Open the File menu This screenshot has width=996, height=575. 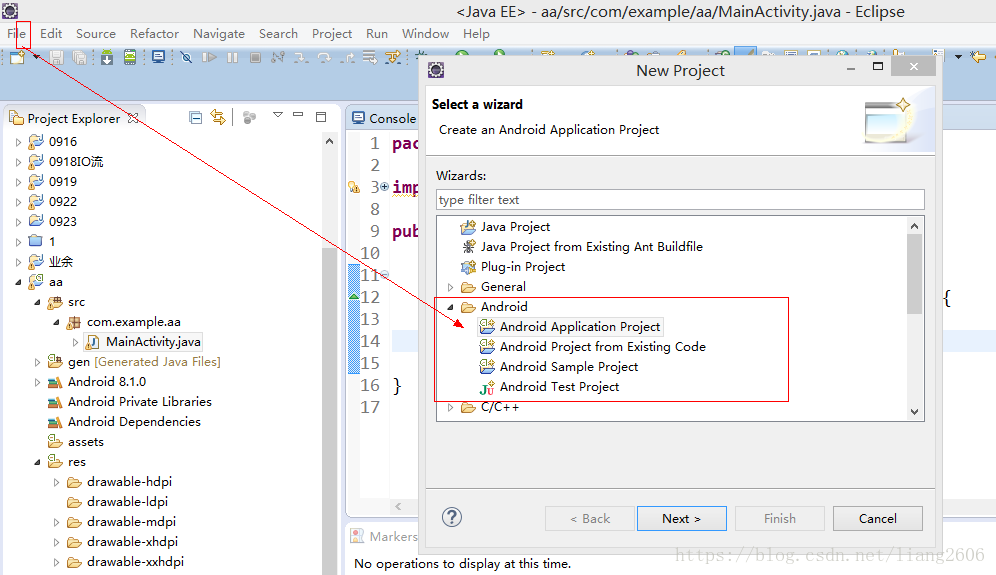click(17, 34)
